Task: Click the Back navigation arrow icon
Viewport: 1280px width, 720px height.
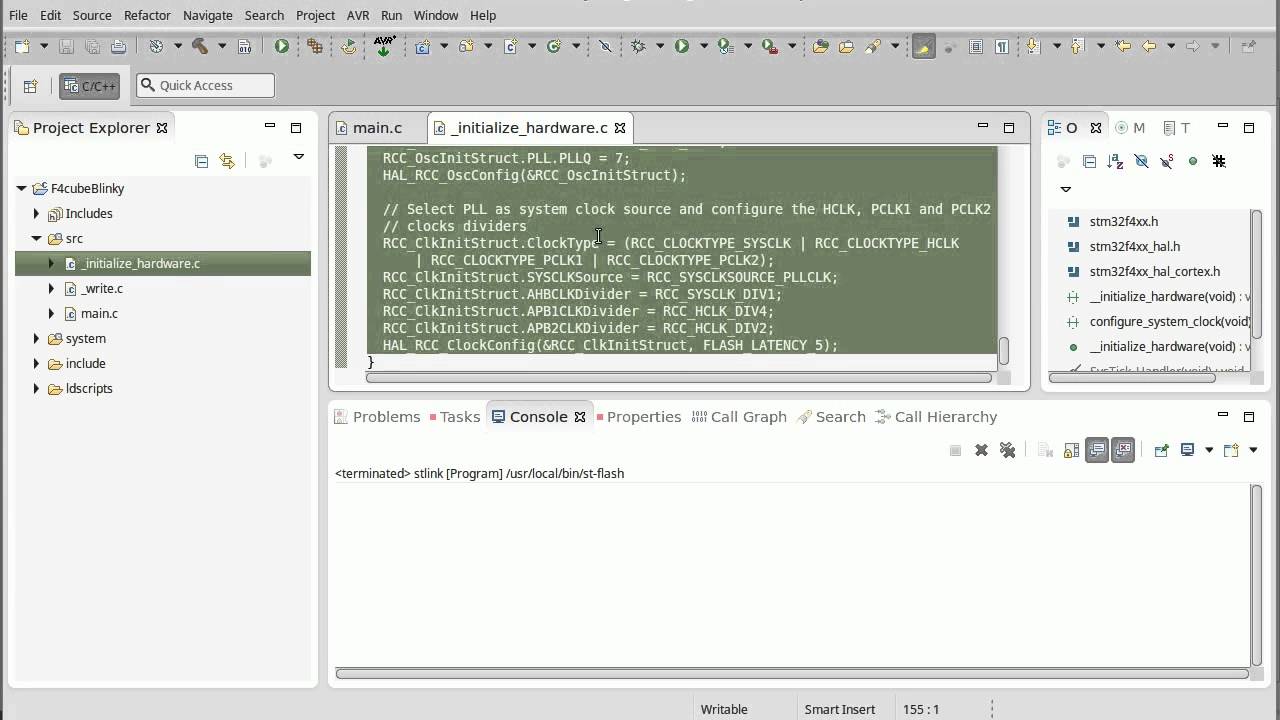Action: click(1149, 46)
